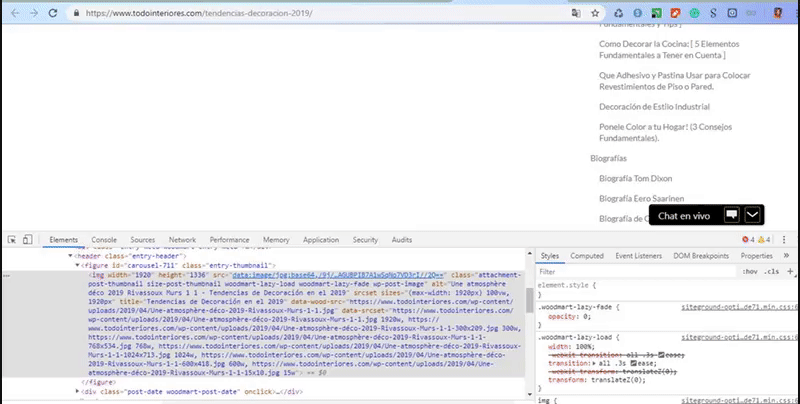
Task: Click the S letter extension icon
Action: [713, 13]
